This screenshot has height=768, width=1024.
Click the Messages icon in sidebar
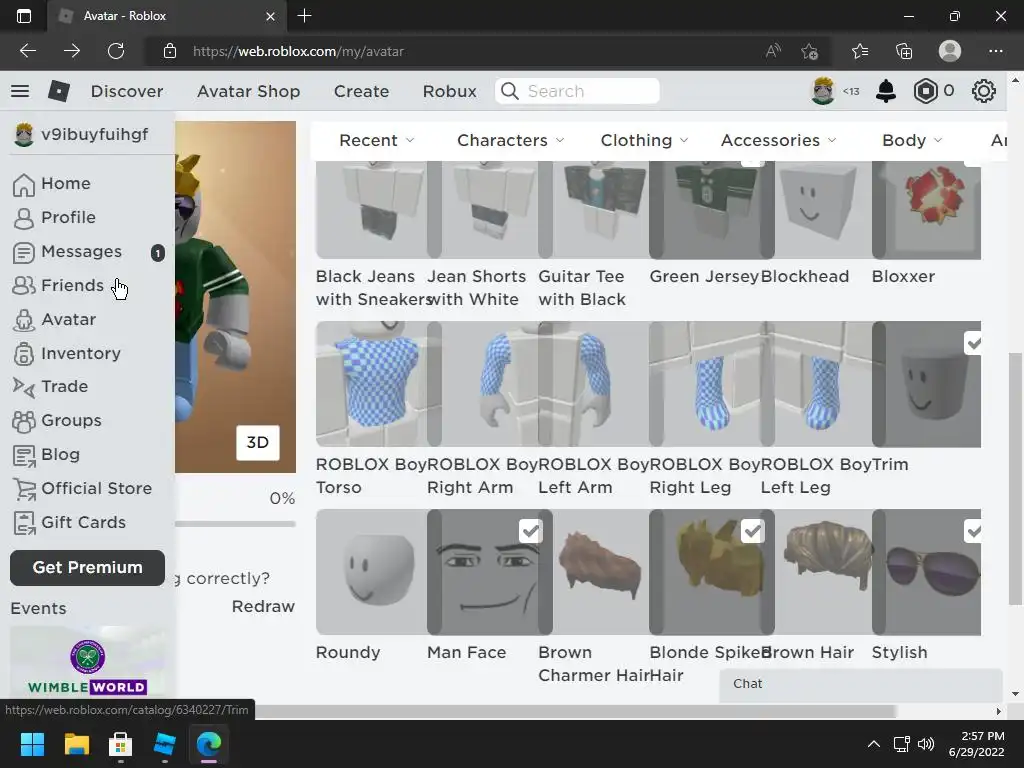click(24, 252)
